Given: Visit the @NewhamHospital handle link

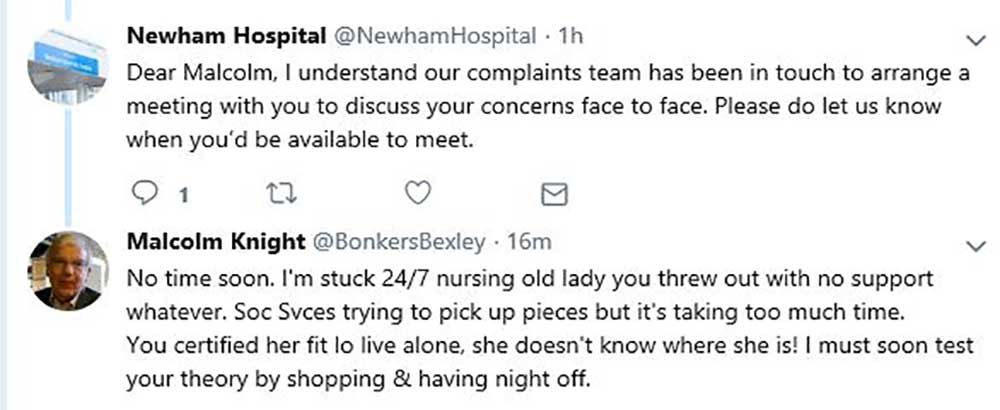Looking at the screenshot, I should (x=434, y=37).
